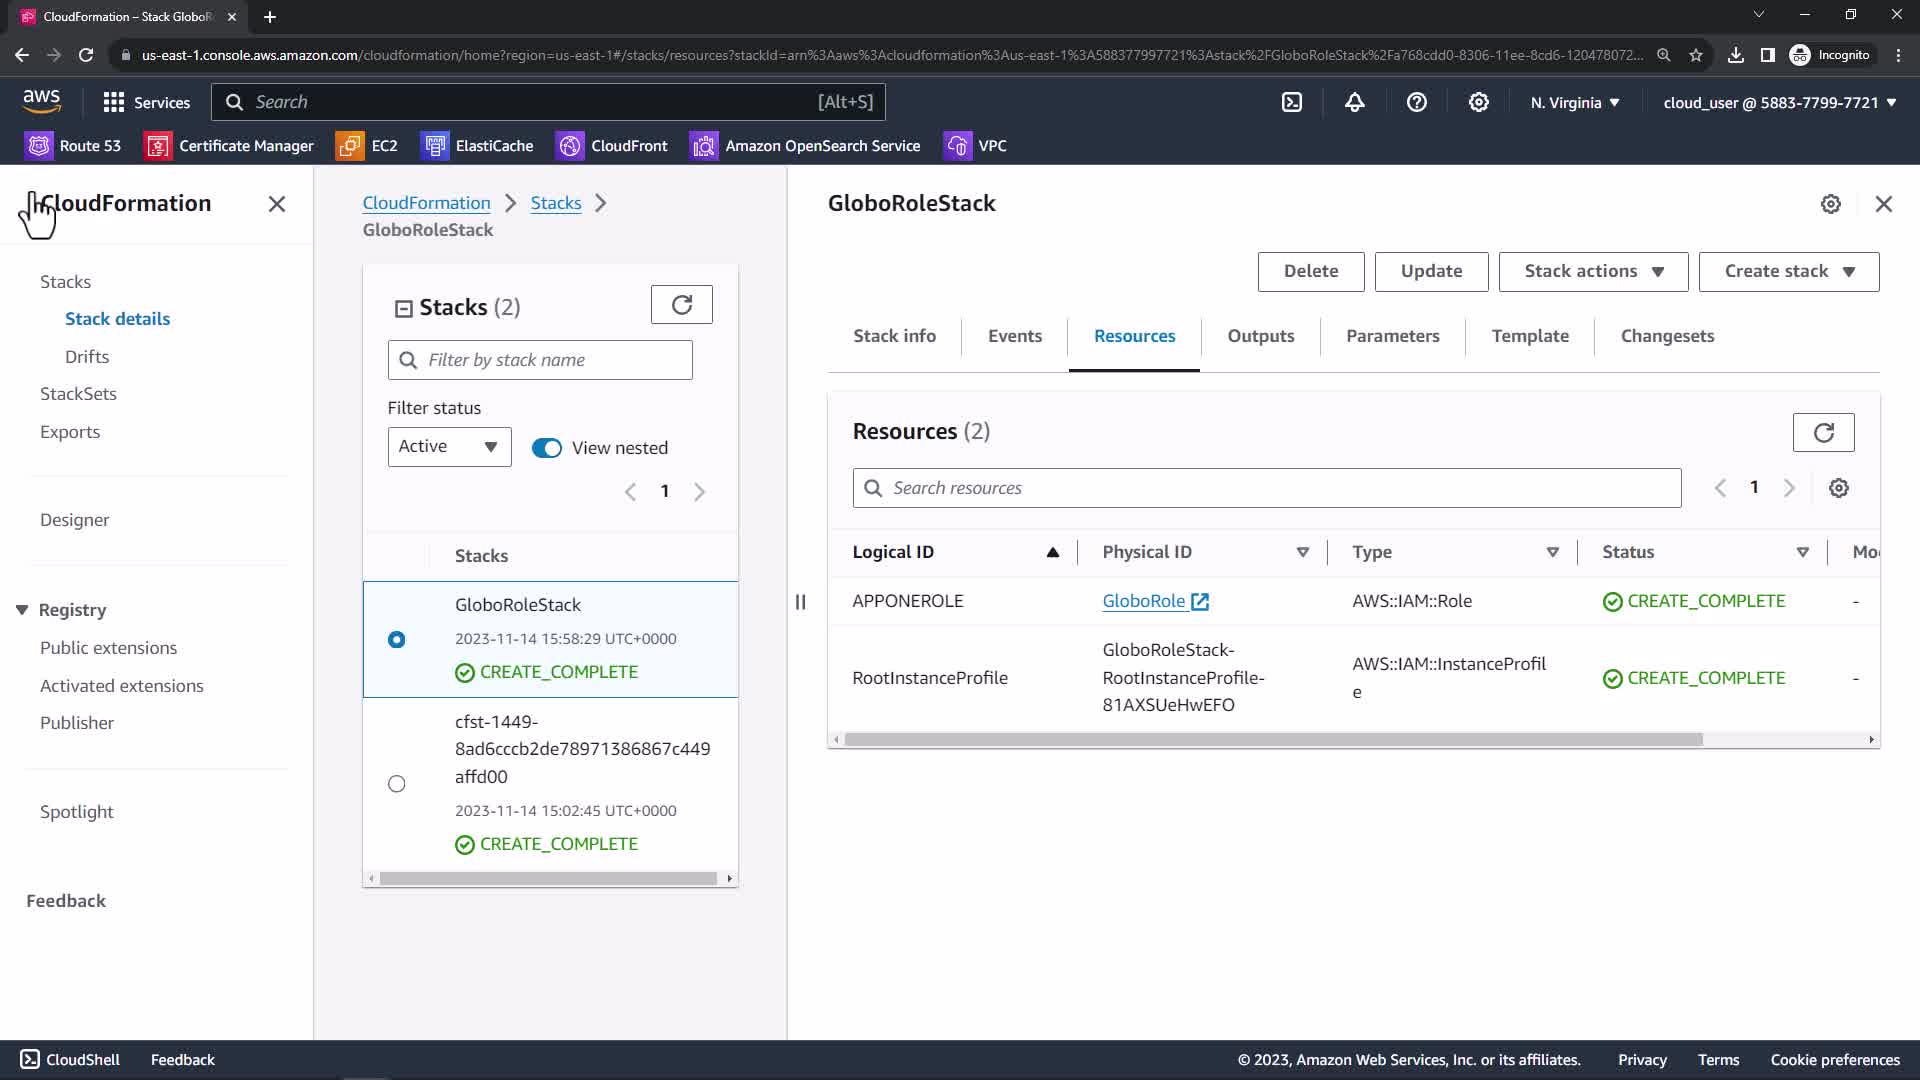Click the Route 53 shortcut icon
Image resolution: width=1920 pixels, height=1080 pixels.
(39, 146)
